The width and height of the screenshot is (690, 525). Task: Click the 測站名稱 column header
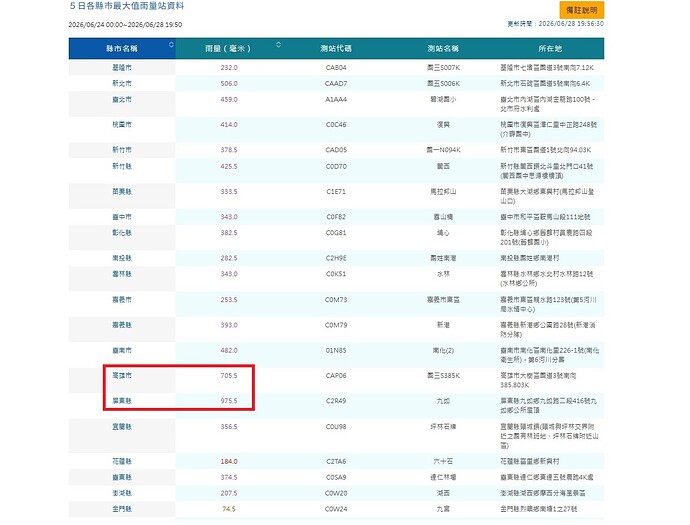443,48
